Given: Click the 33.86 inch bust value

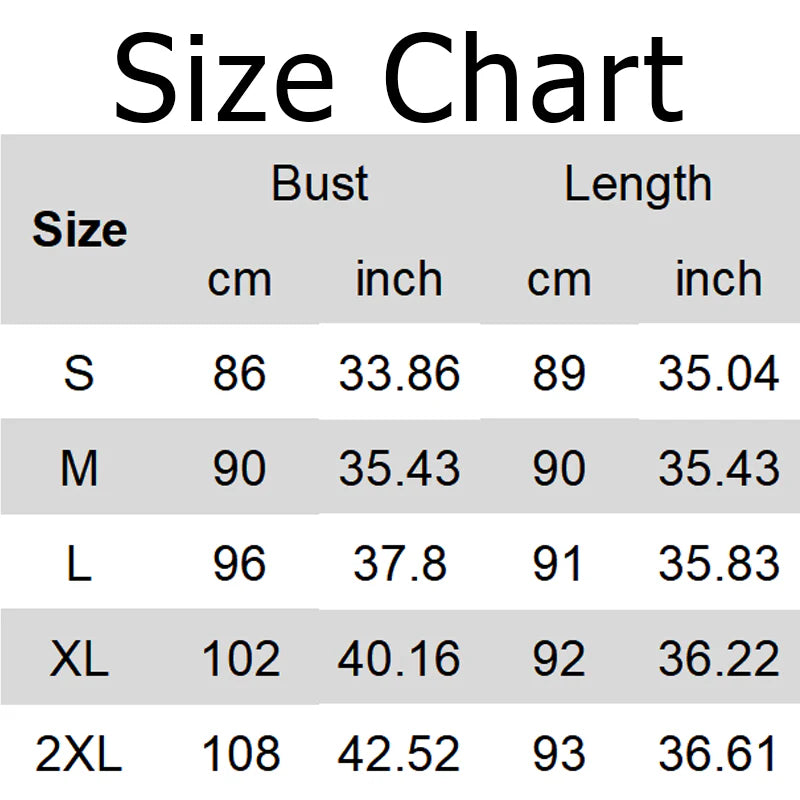Looking at the screenshot, I should [x=399, y=374].
